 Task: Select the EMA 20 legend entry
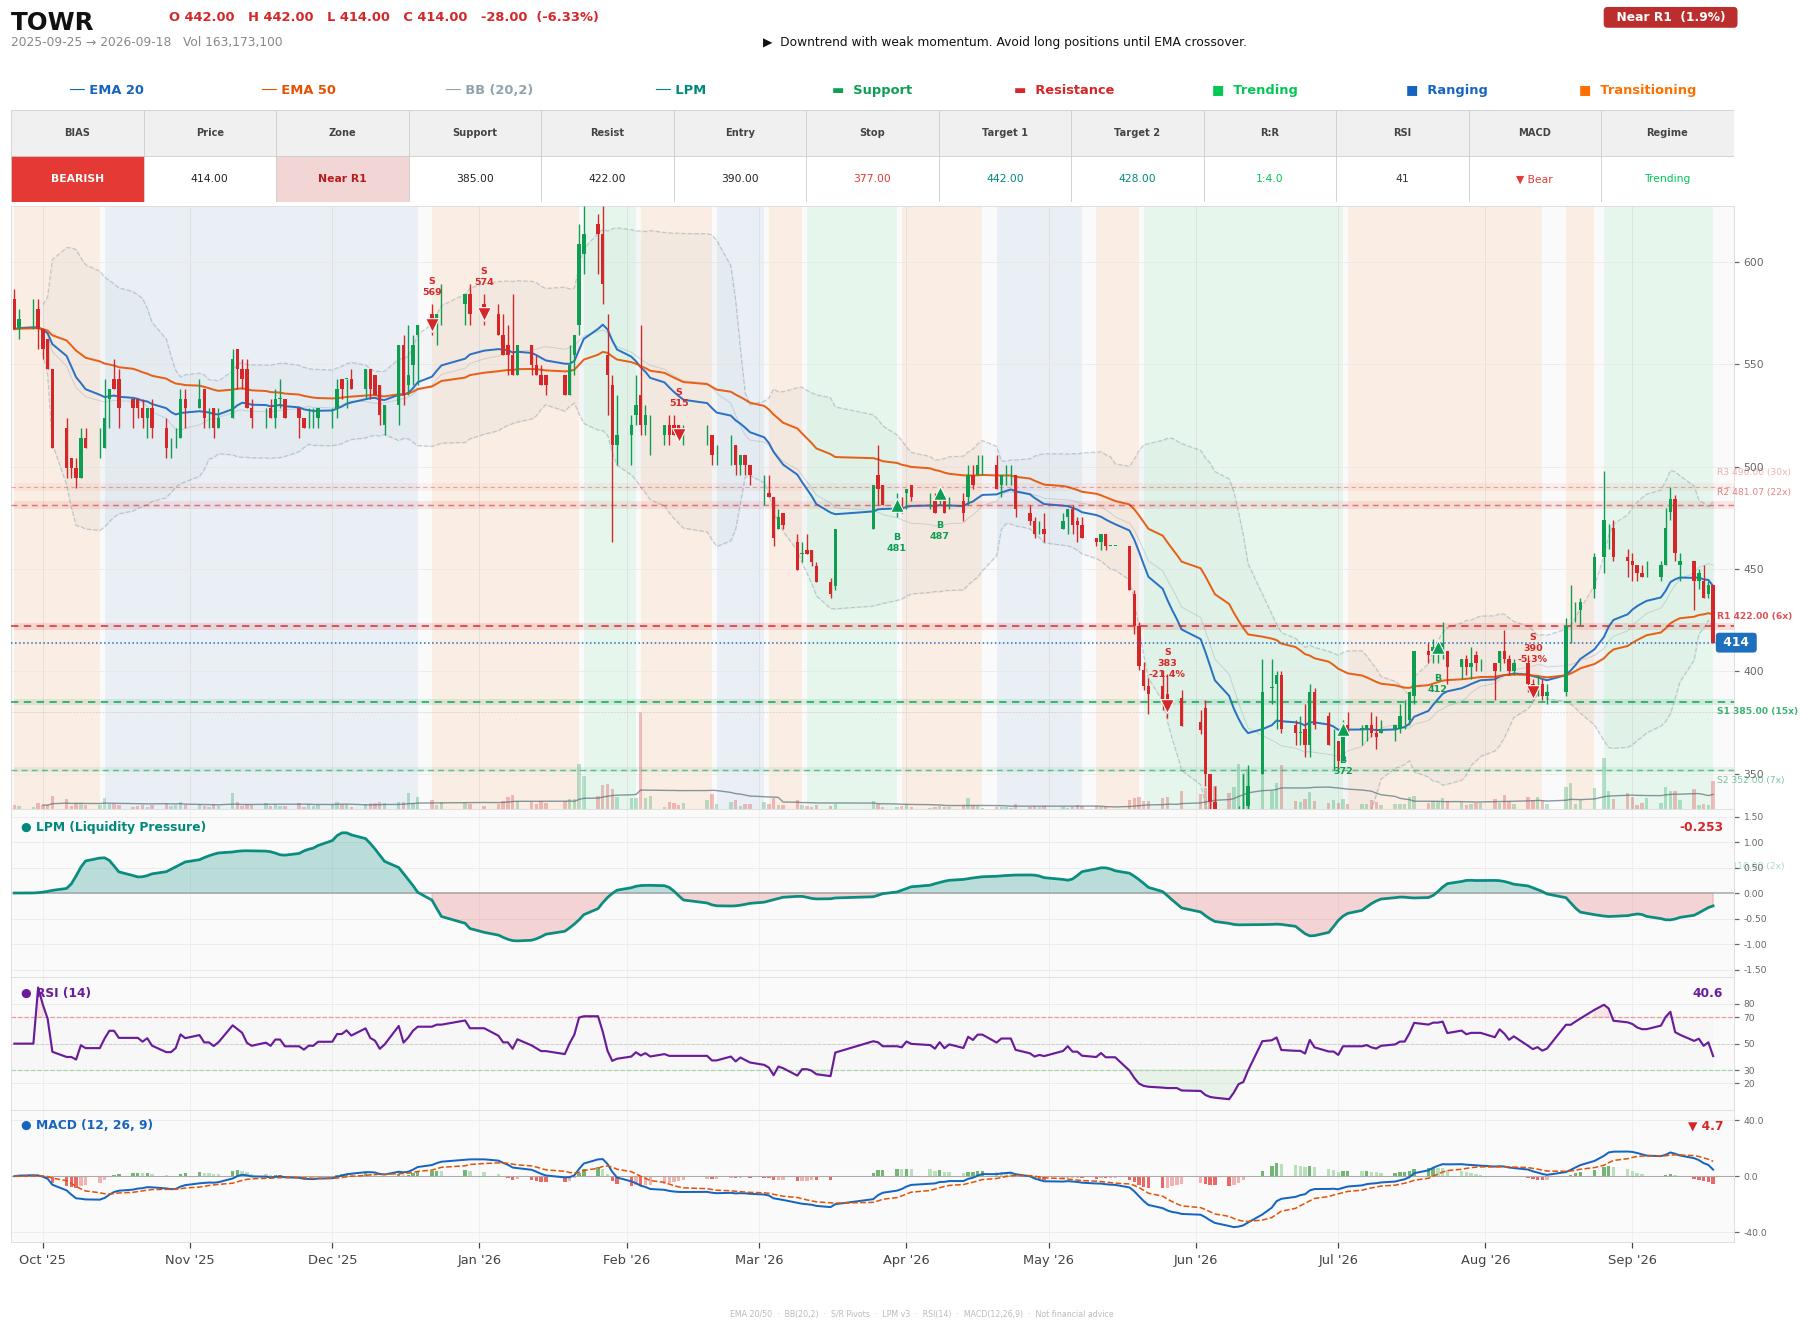106,90
